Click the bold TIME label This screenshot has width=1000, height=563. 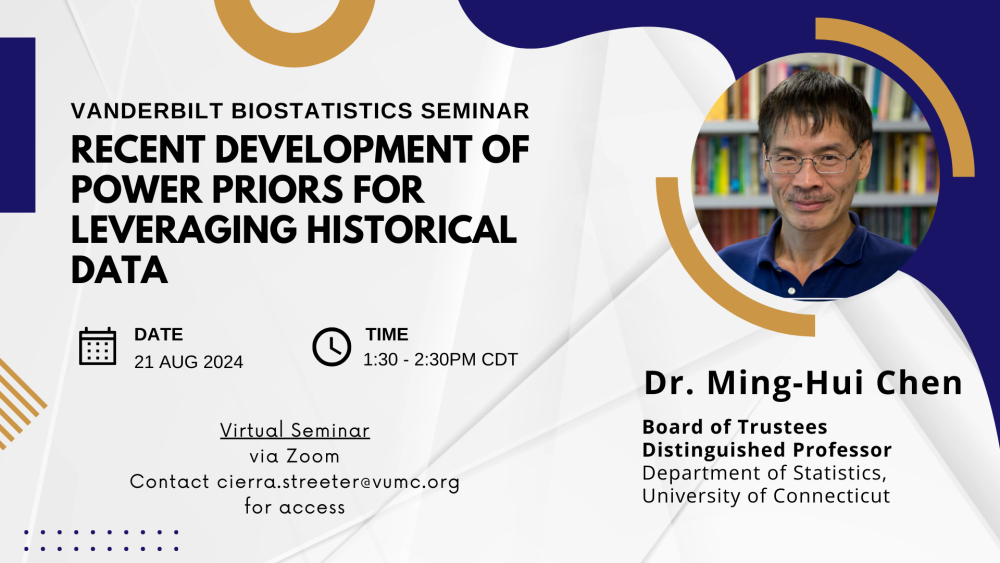[387, 335]
